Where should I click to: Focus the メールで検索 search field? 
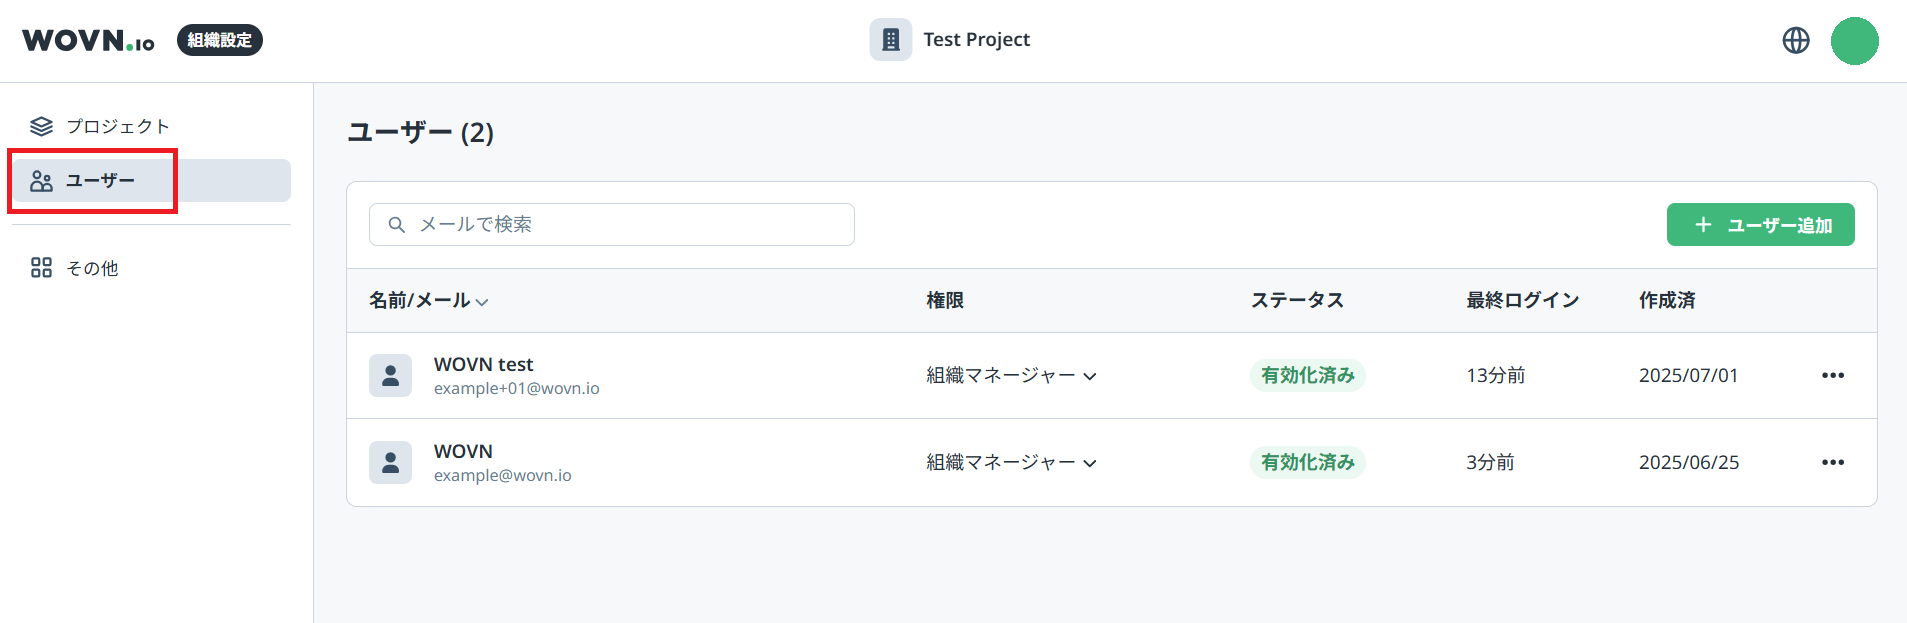click(630, 225)
